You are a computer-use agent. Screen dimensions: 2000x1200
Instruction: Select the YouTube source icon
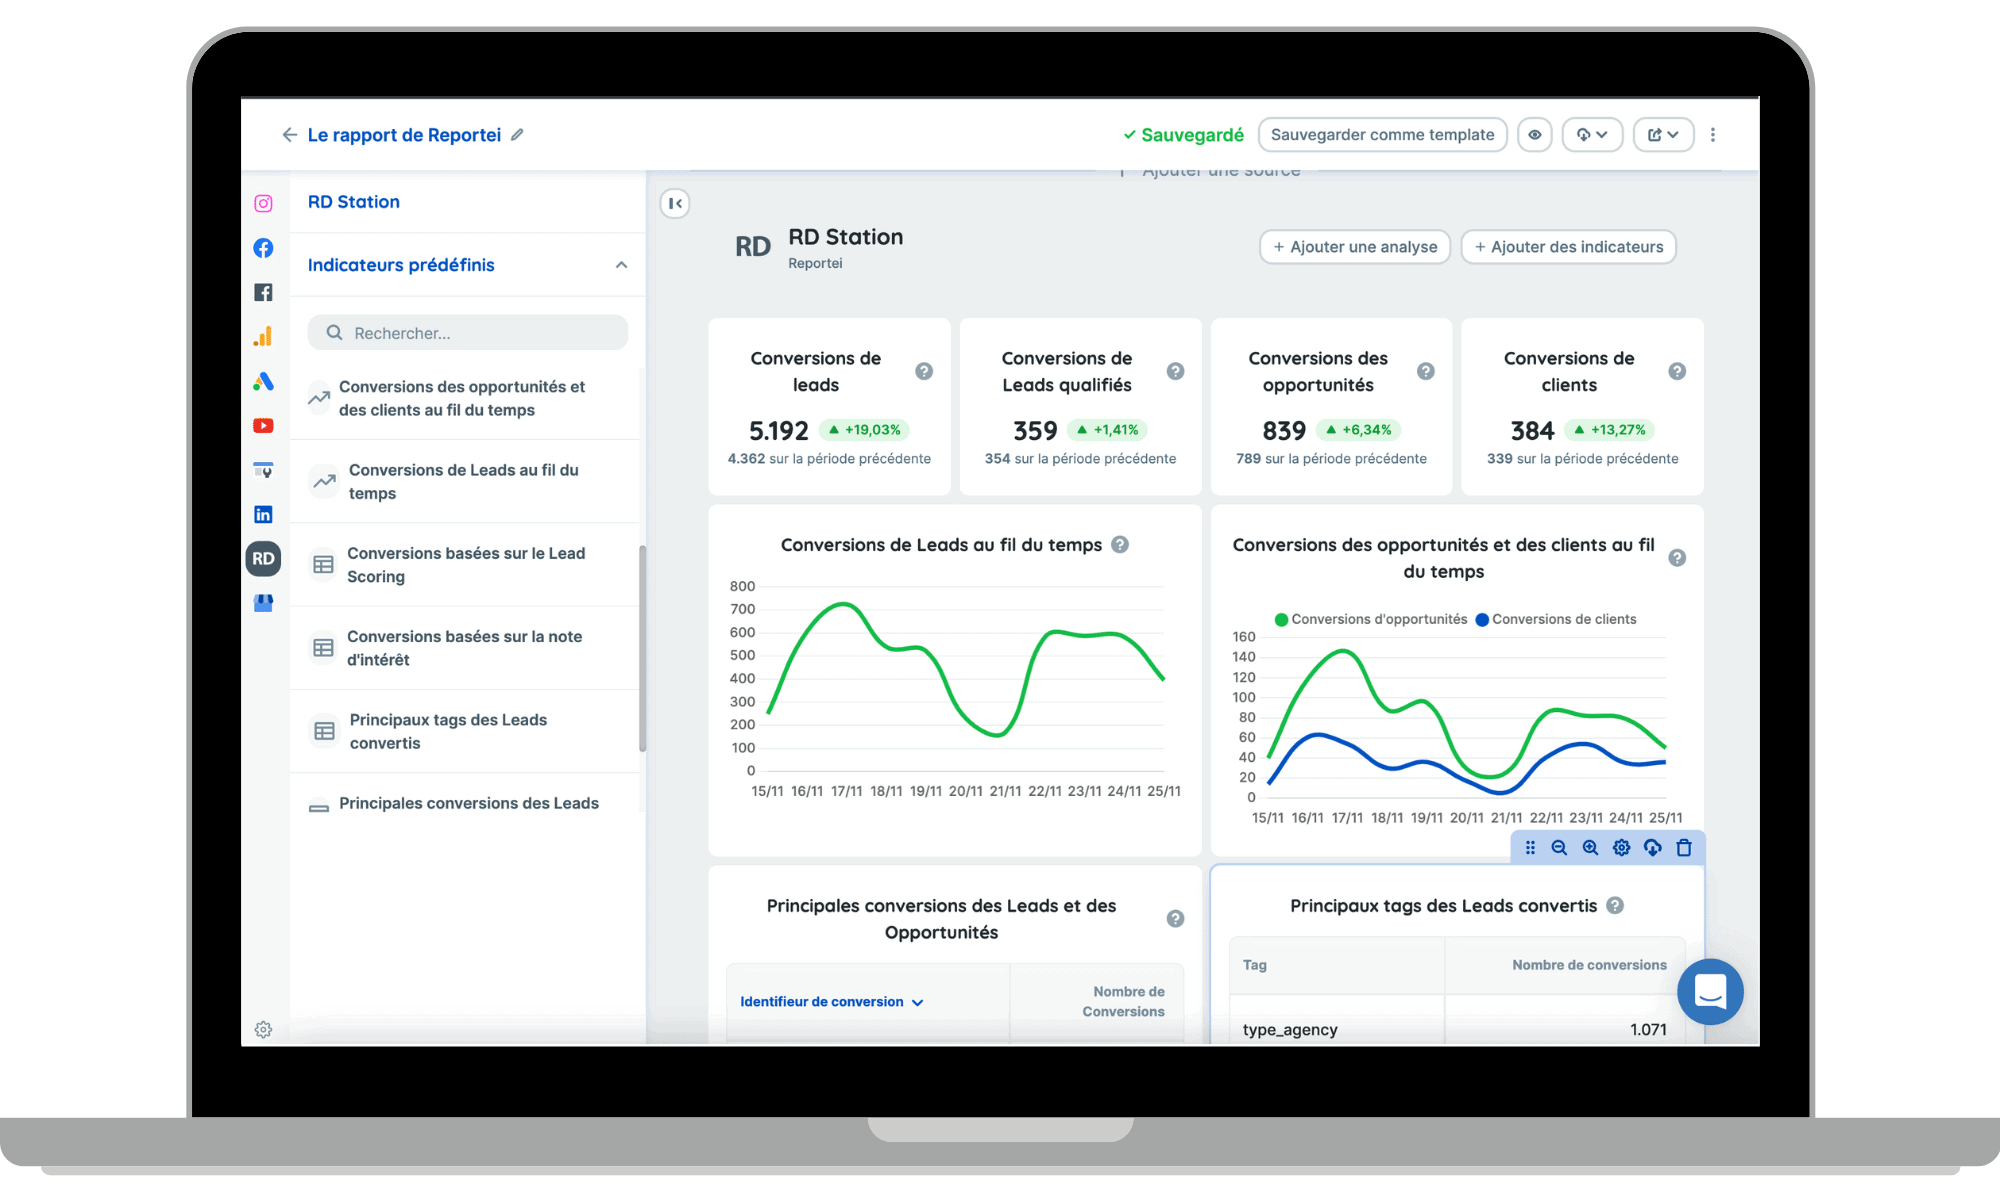[263, 426]
